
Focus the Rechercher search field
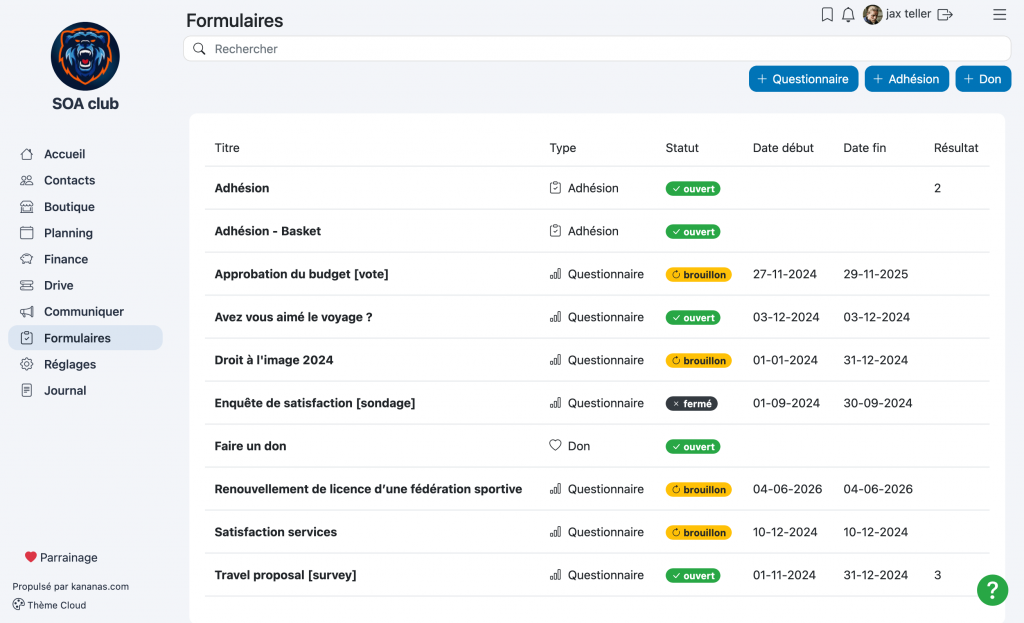597,49
